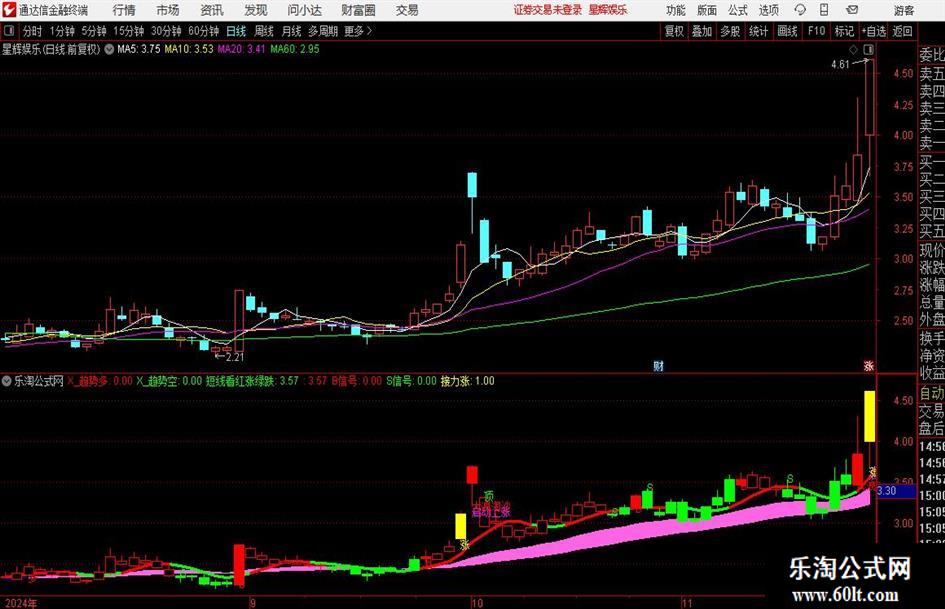The width and height of the screenshot is (945, 609).
Task: Open the 资讯 menu
Action: point(212,10)
